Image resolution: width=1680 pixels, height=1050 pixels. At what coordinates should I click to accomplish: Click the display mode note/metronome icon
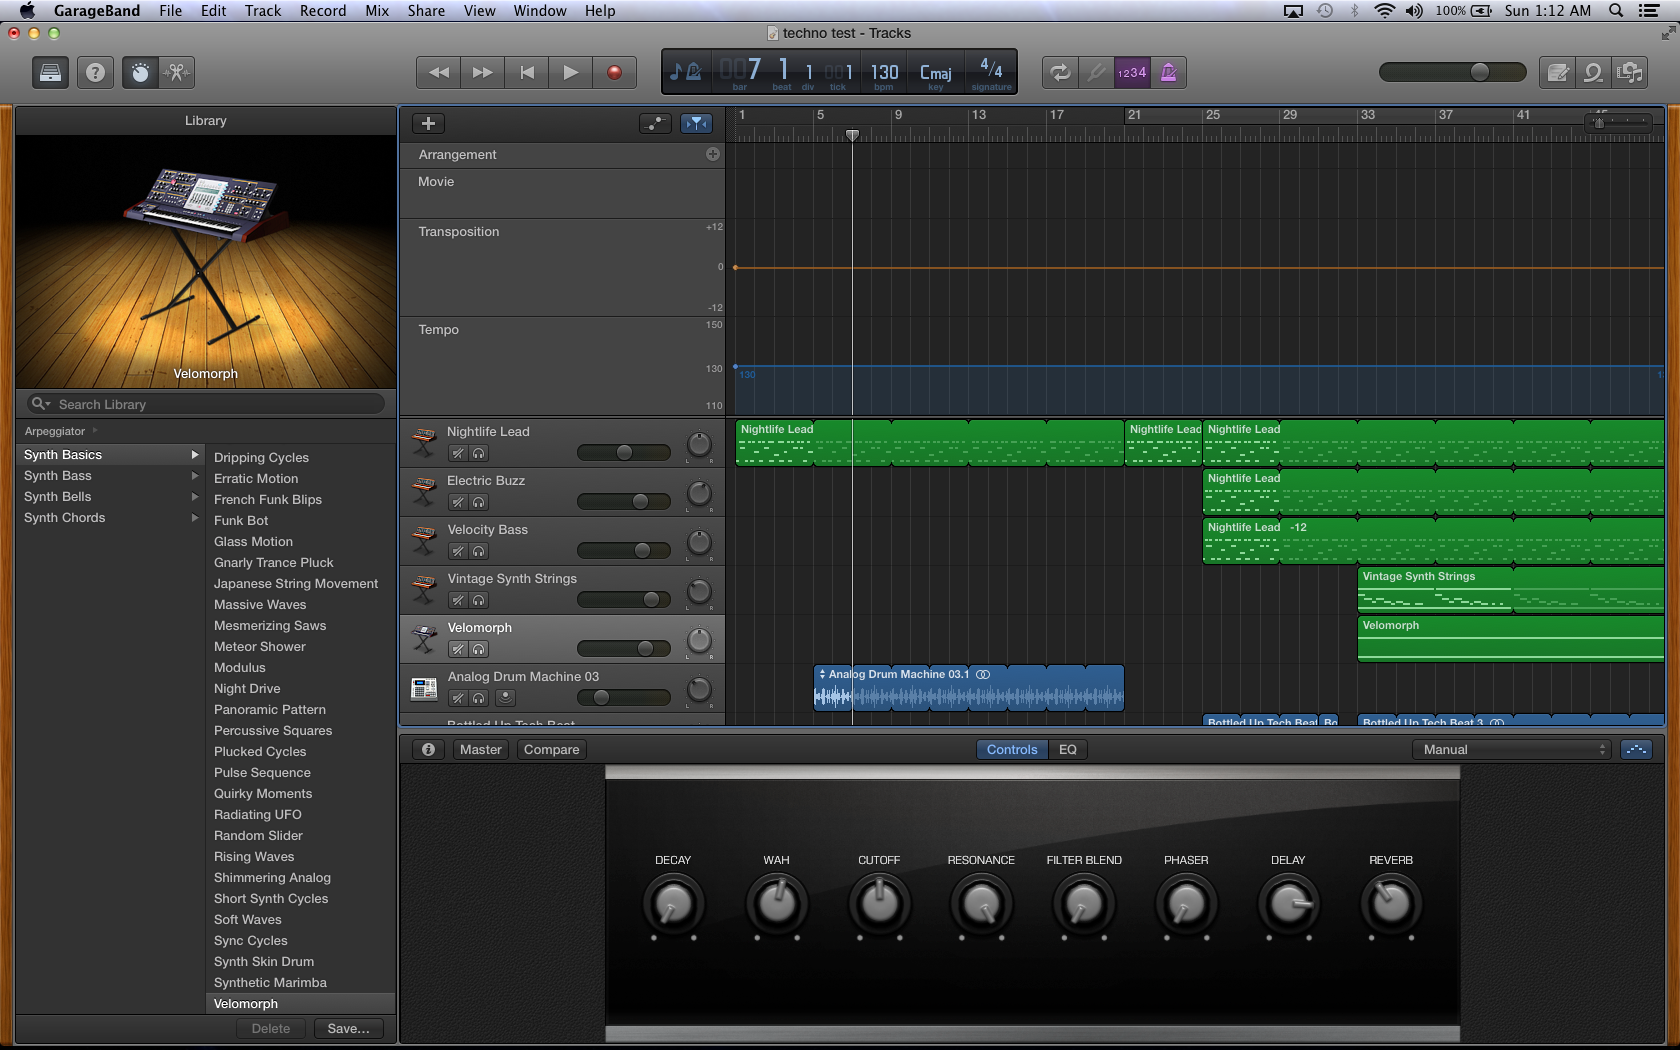[x=686, y=72]
